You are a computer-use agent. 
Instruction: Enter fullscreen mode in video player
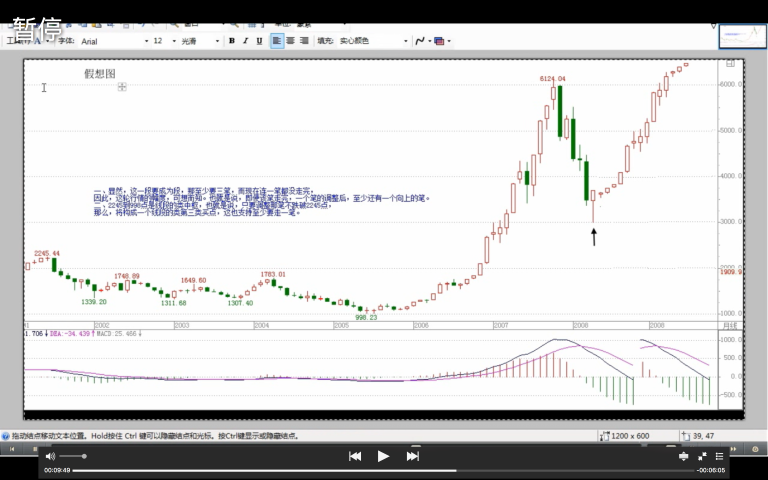pyautogui.click(x=702, y=456)
